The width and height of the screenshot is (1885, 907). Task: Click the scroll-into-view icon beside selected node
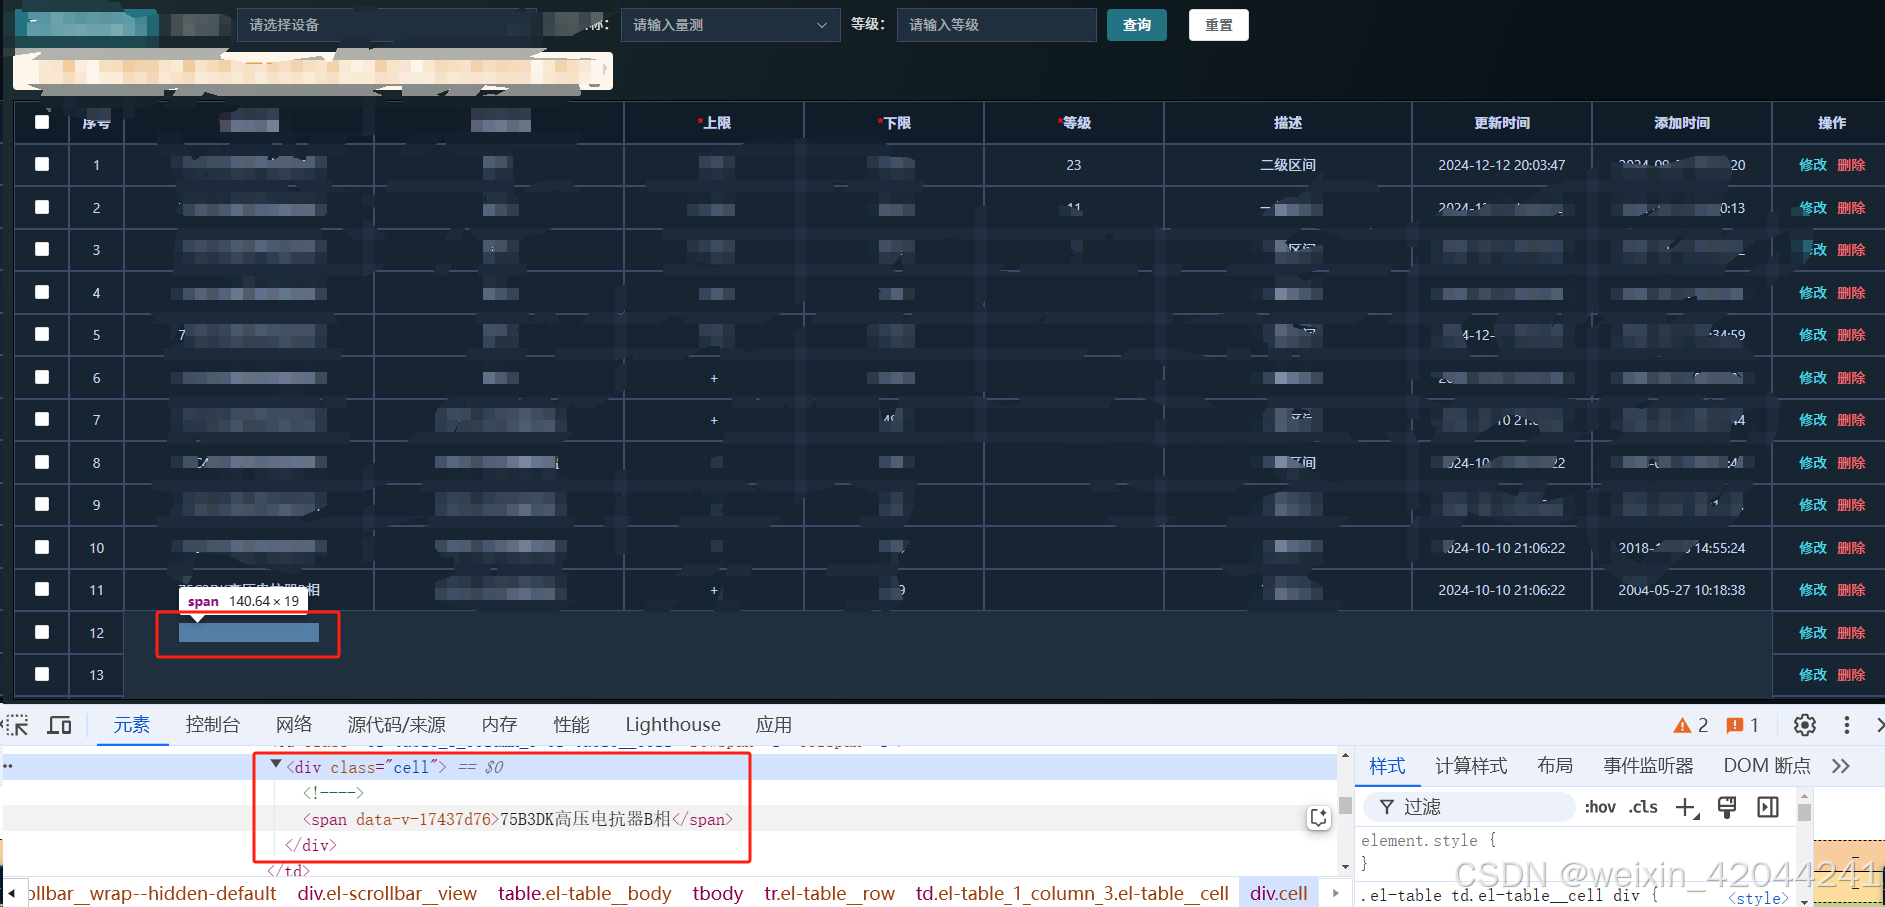click(1318, 817)
